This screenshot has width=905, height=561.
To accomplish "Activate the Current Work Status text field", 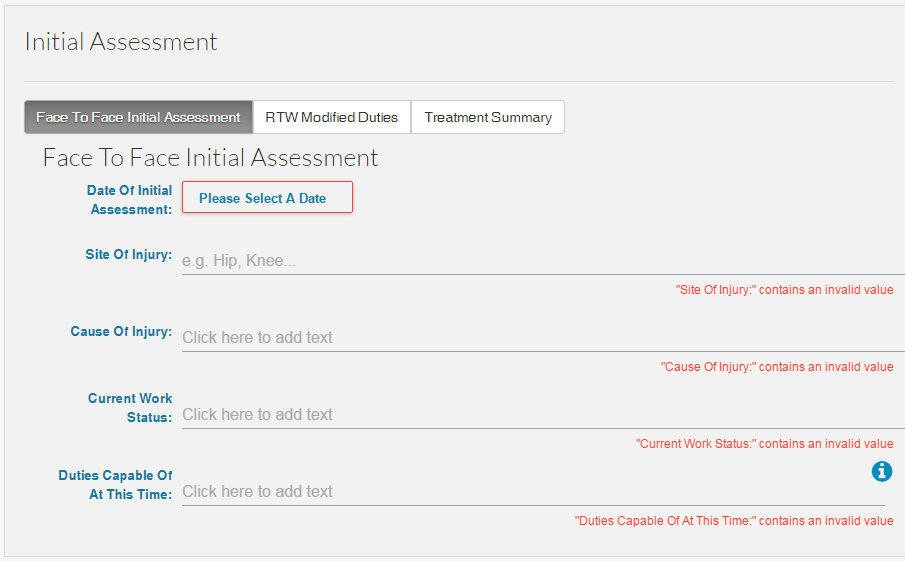I will (x=543, y=414).
